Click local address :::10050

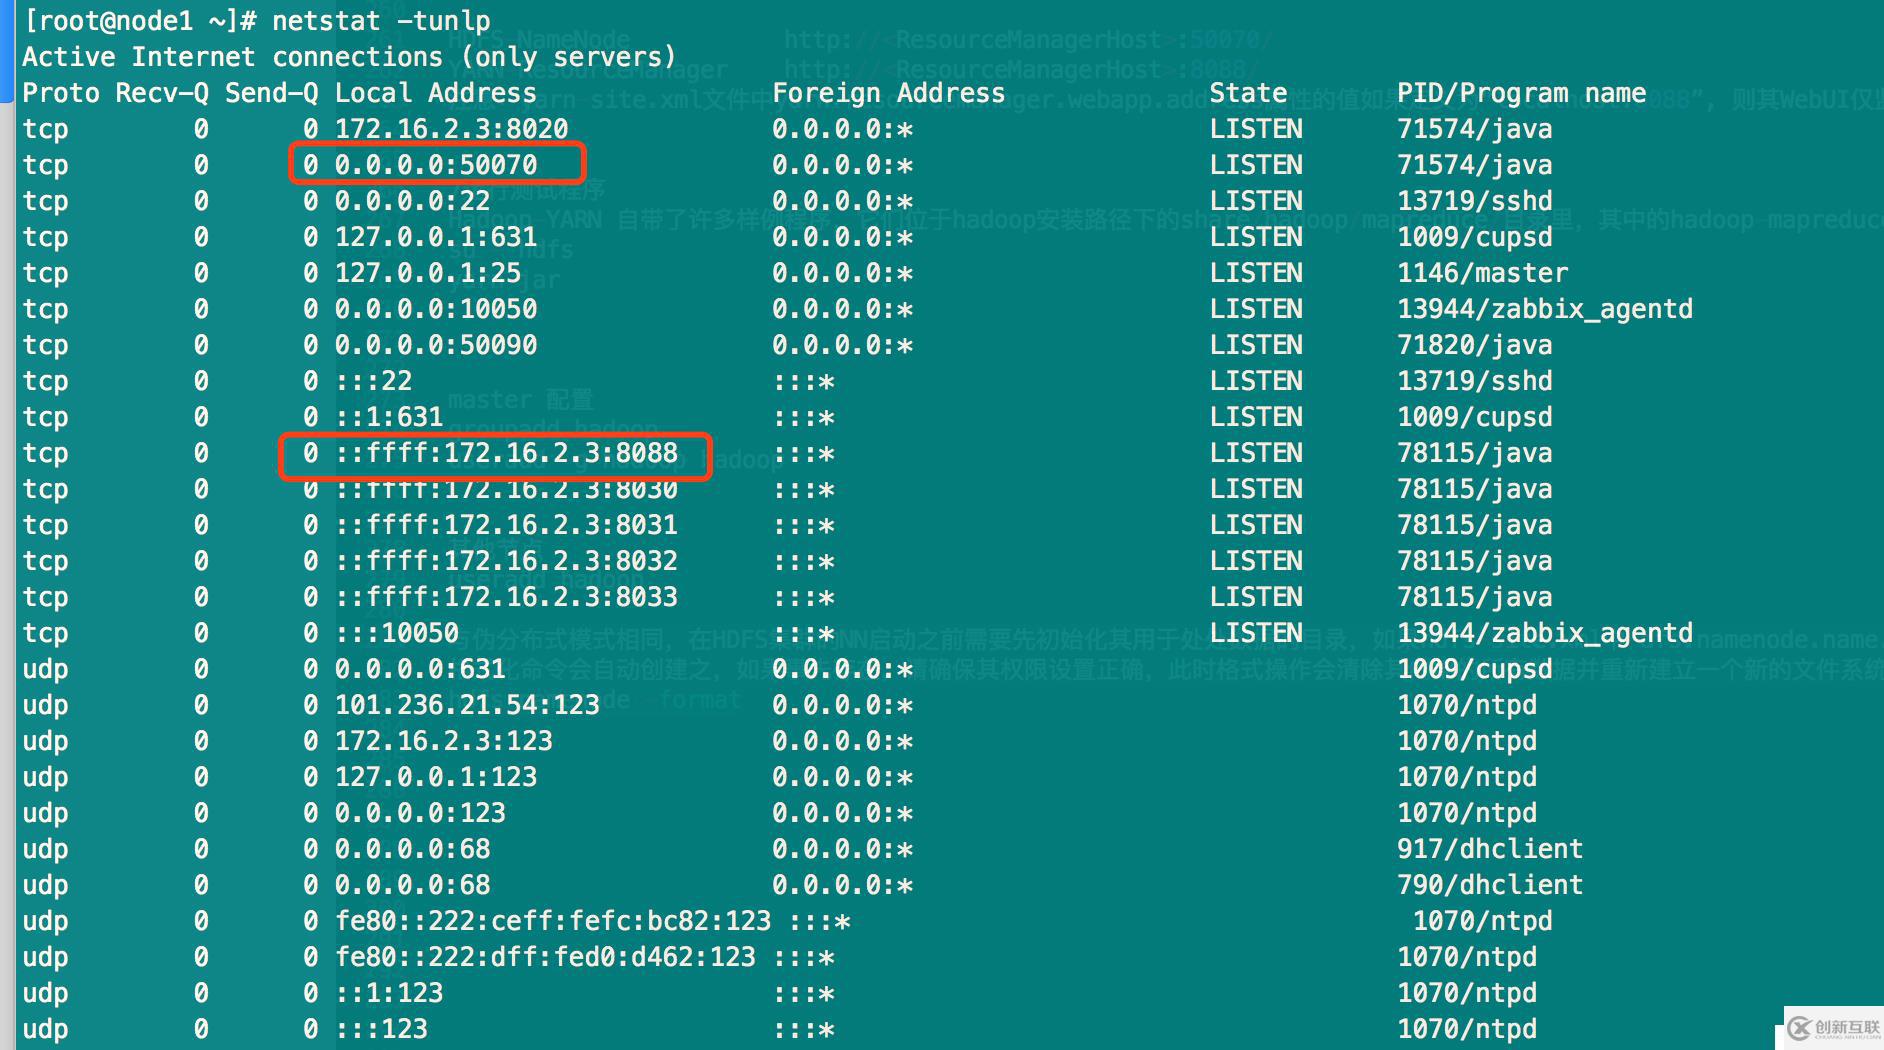pos(397,633)
